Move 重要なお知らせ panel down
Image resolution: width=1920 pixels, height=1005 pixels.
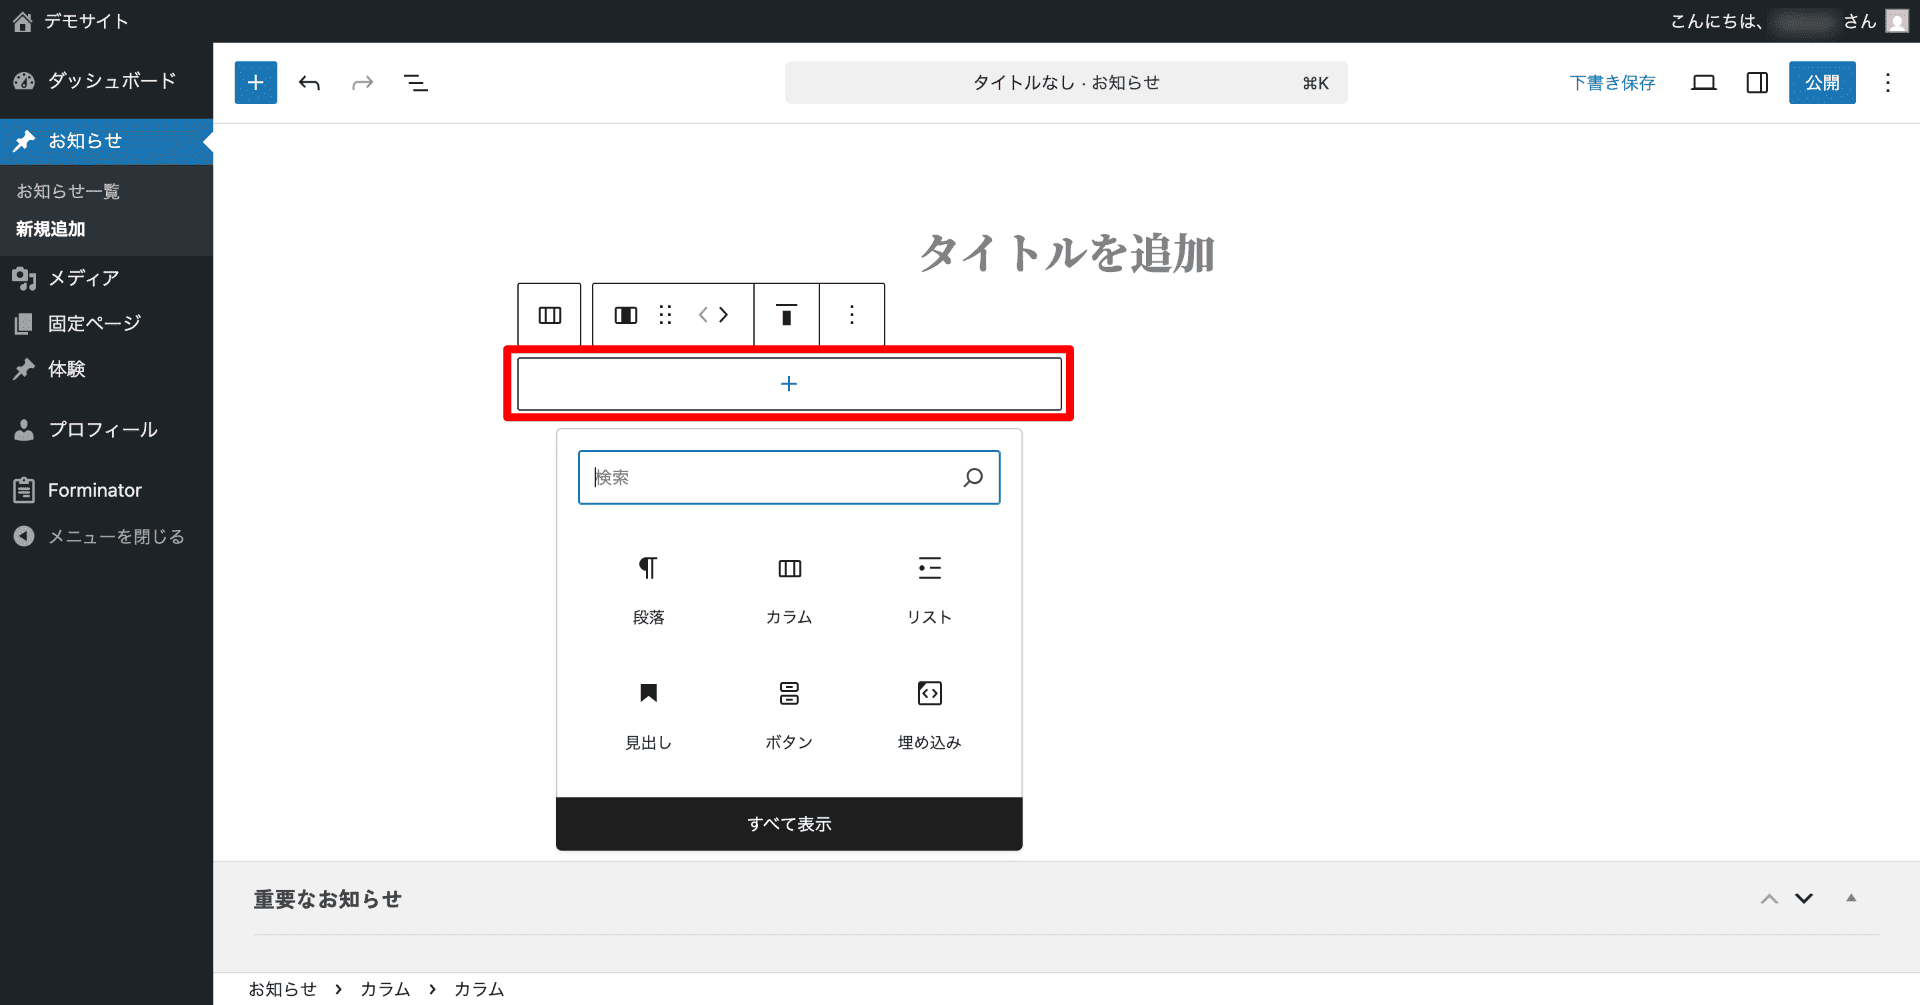(x=1804, y=899)
